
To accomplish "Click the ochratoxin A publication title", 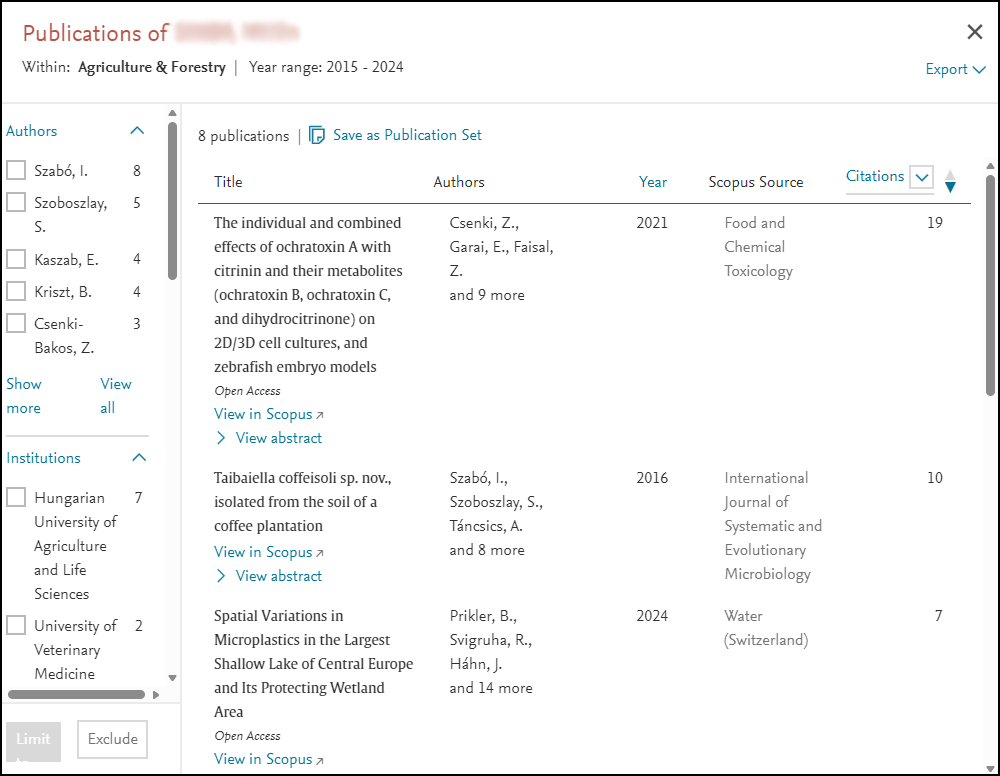I will tap(308, 295).
